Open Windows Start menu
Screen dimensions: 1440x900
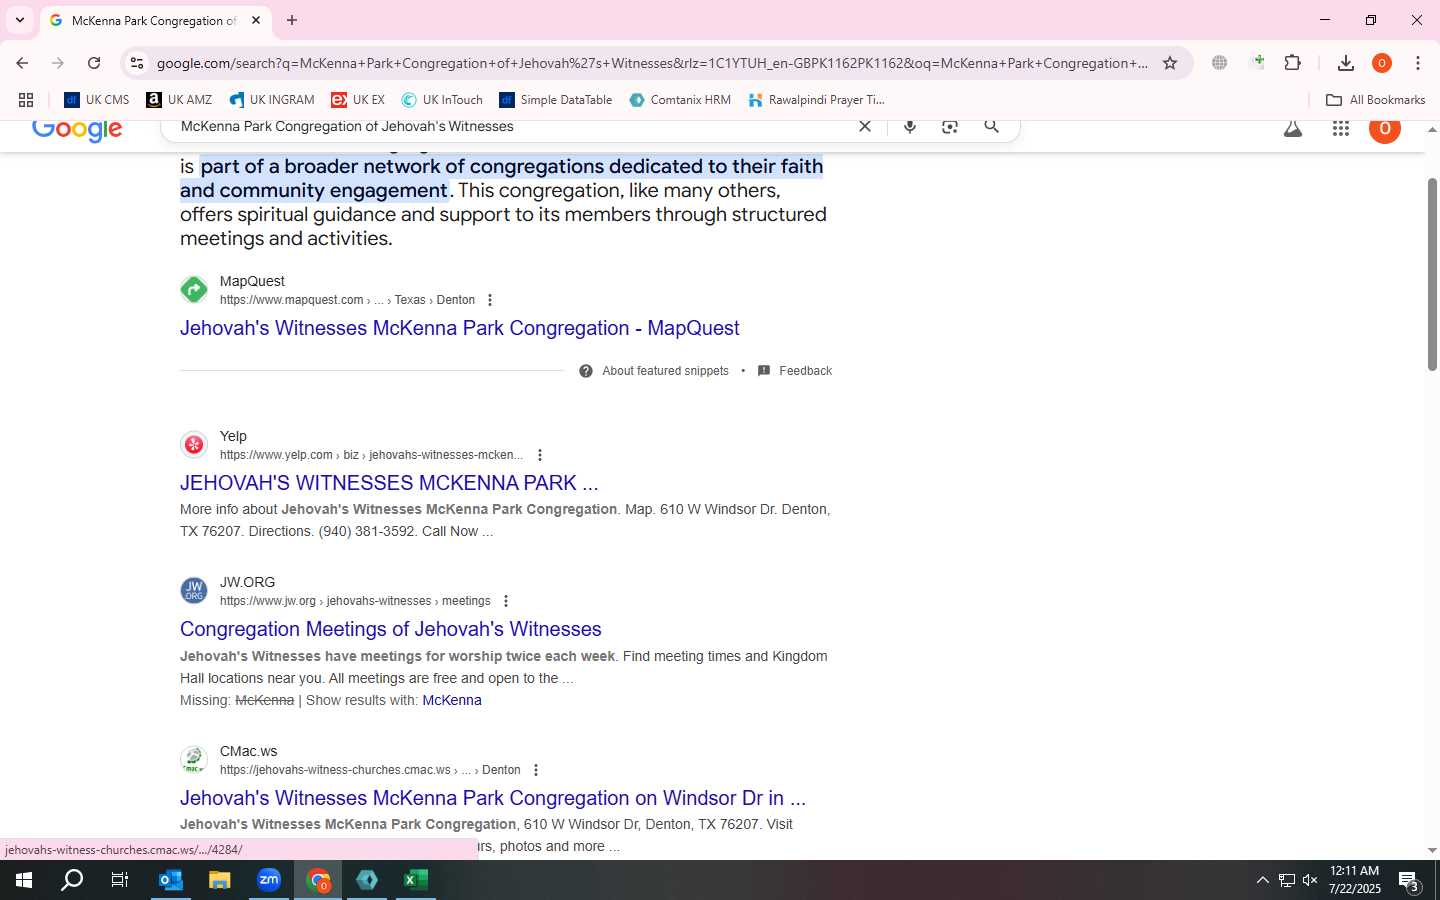(24, 880)
